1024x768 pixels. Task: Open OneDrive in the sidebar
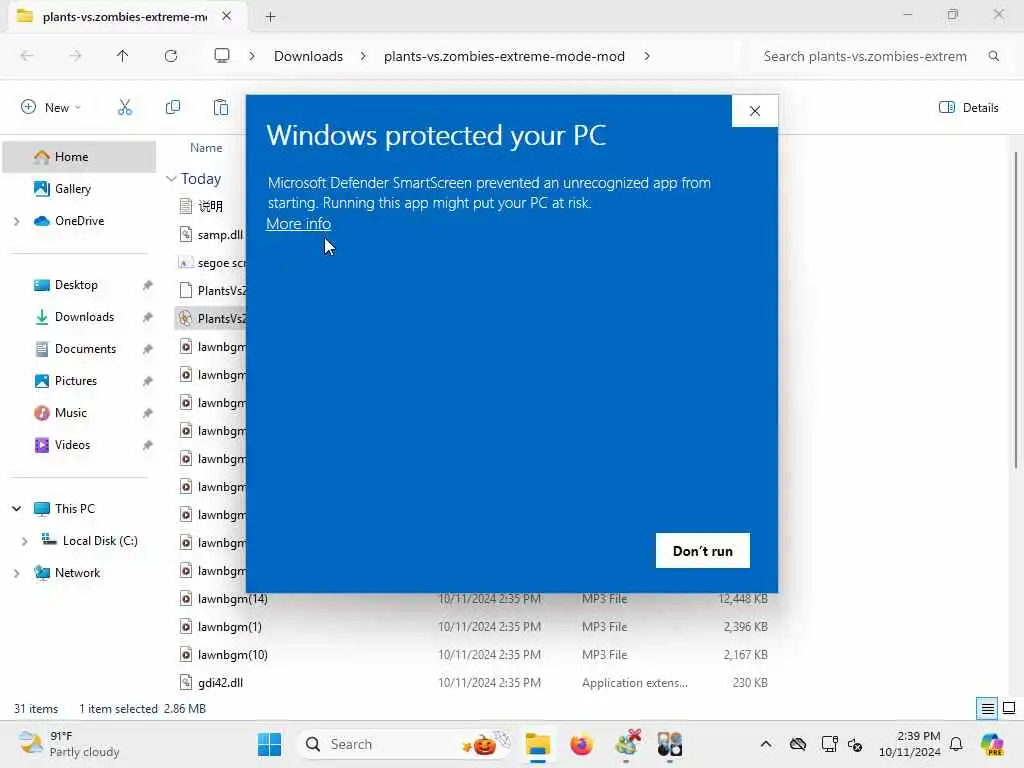79,221
